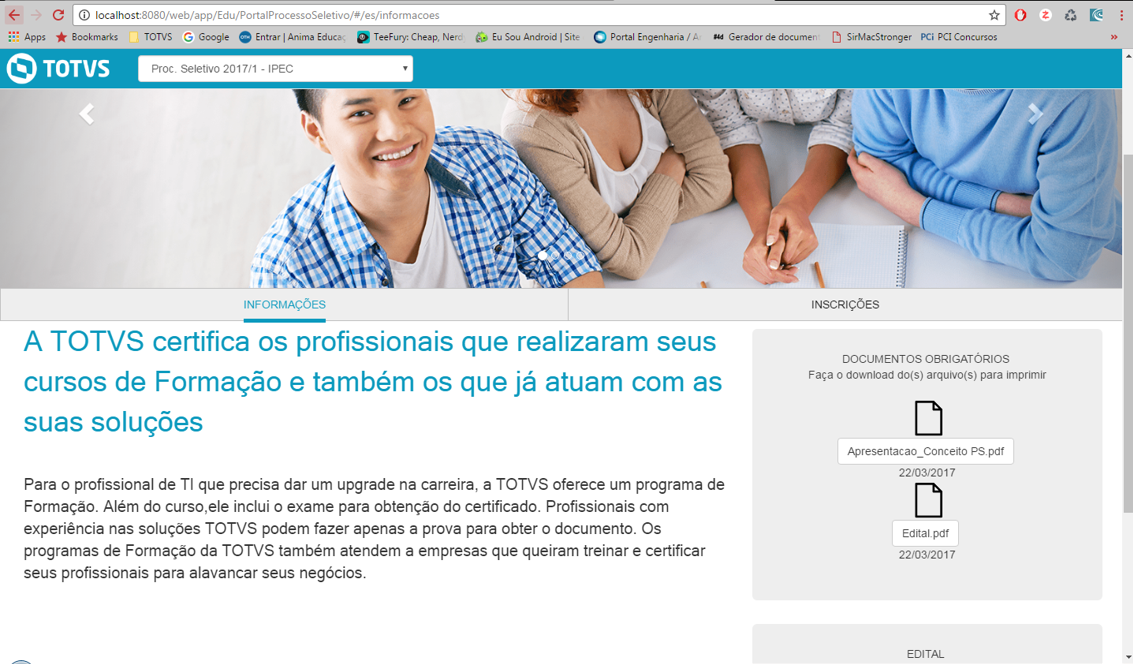Show more bookmarks with the double chevron
1133x664 pixels.
tap(1113, 37)
